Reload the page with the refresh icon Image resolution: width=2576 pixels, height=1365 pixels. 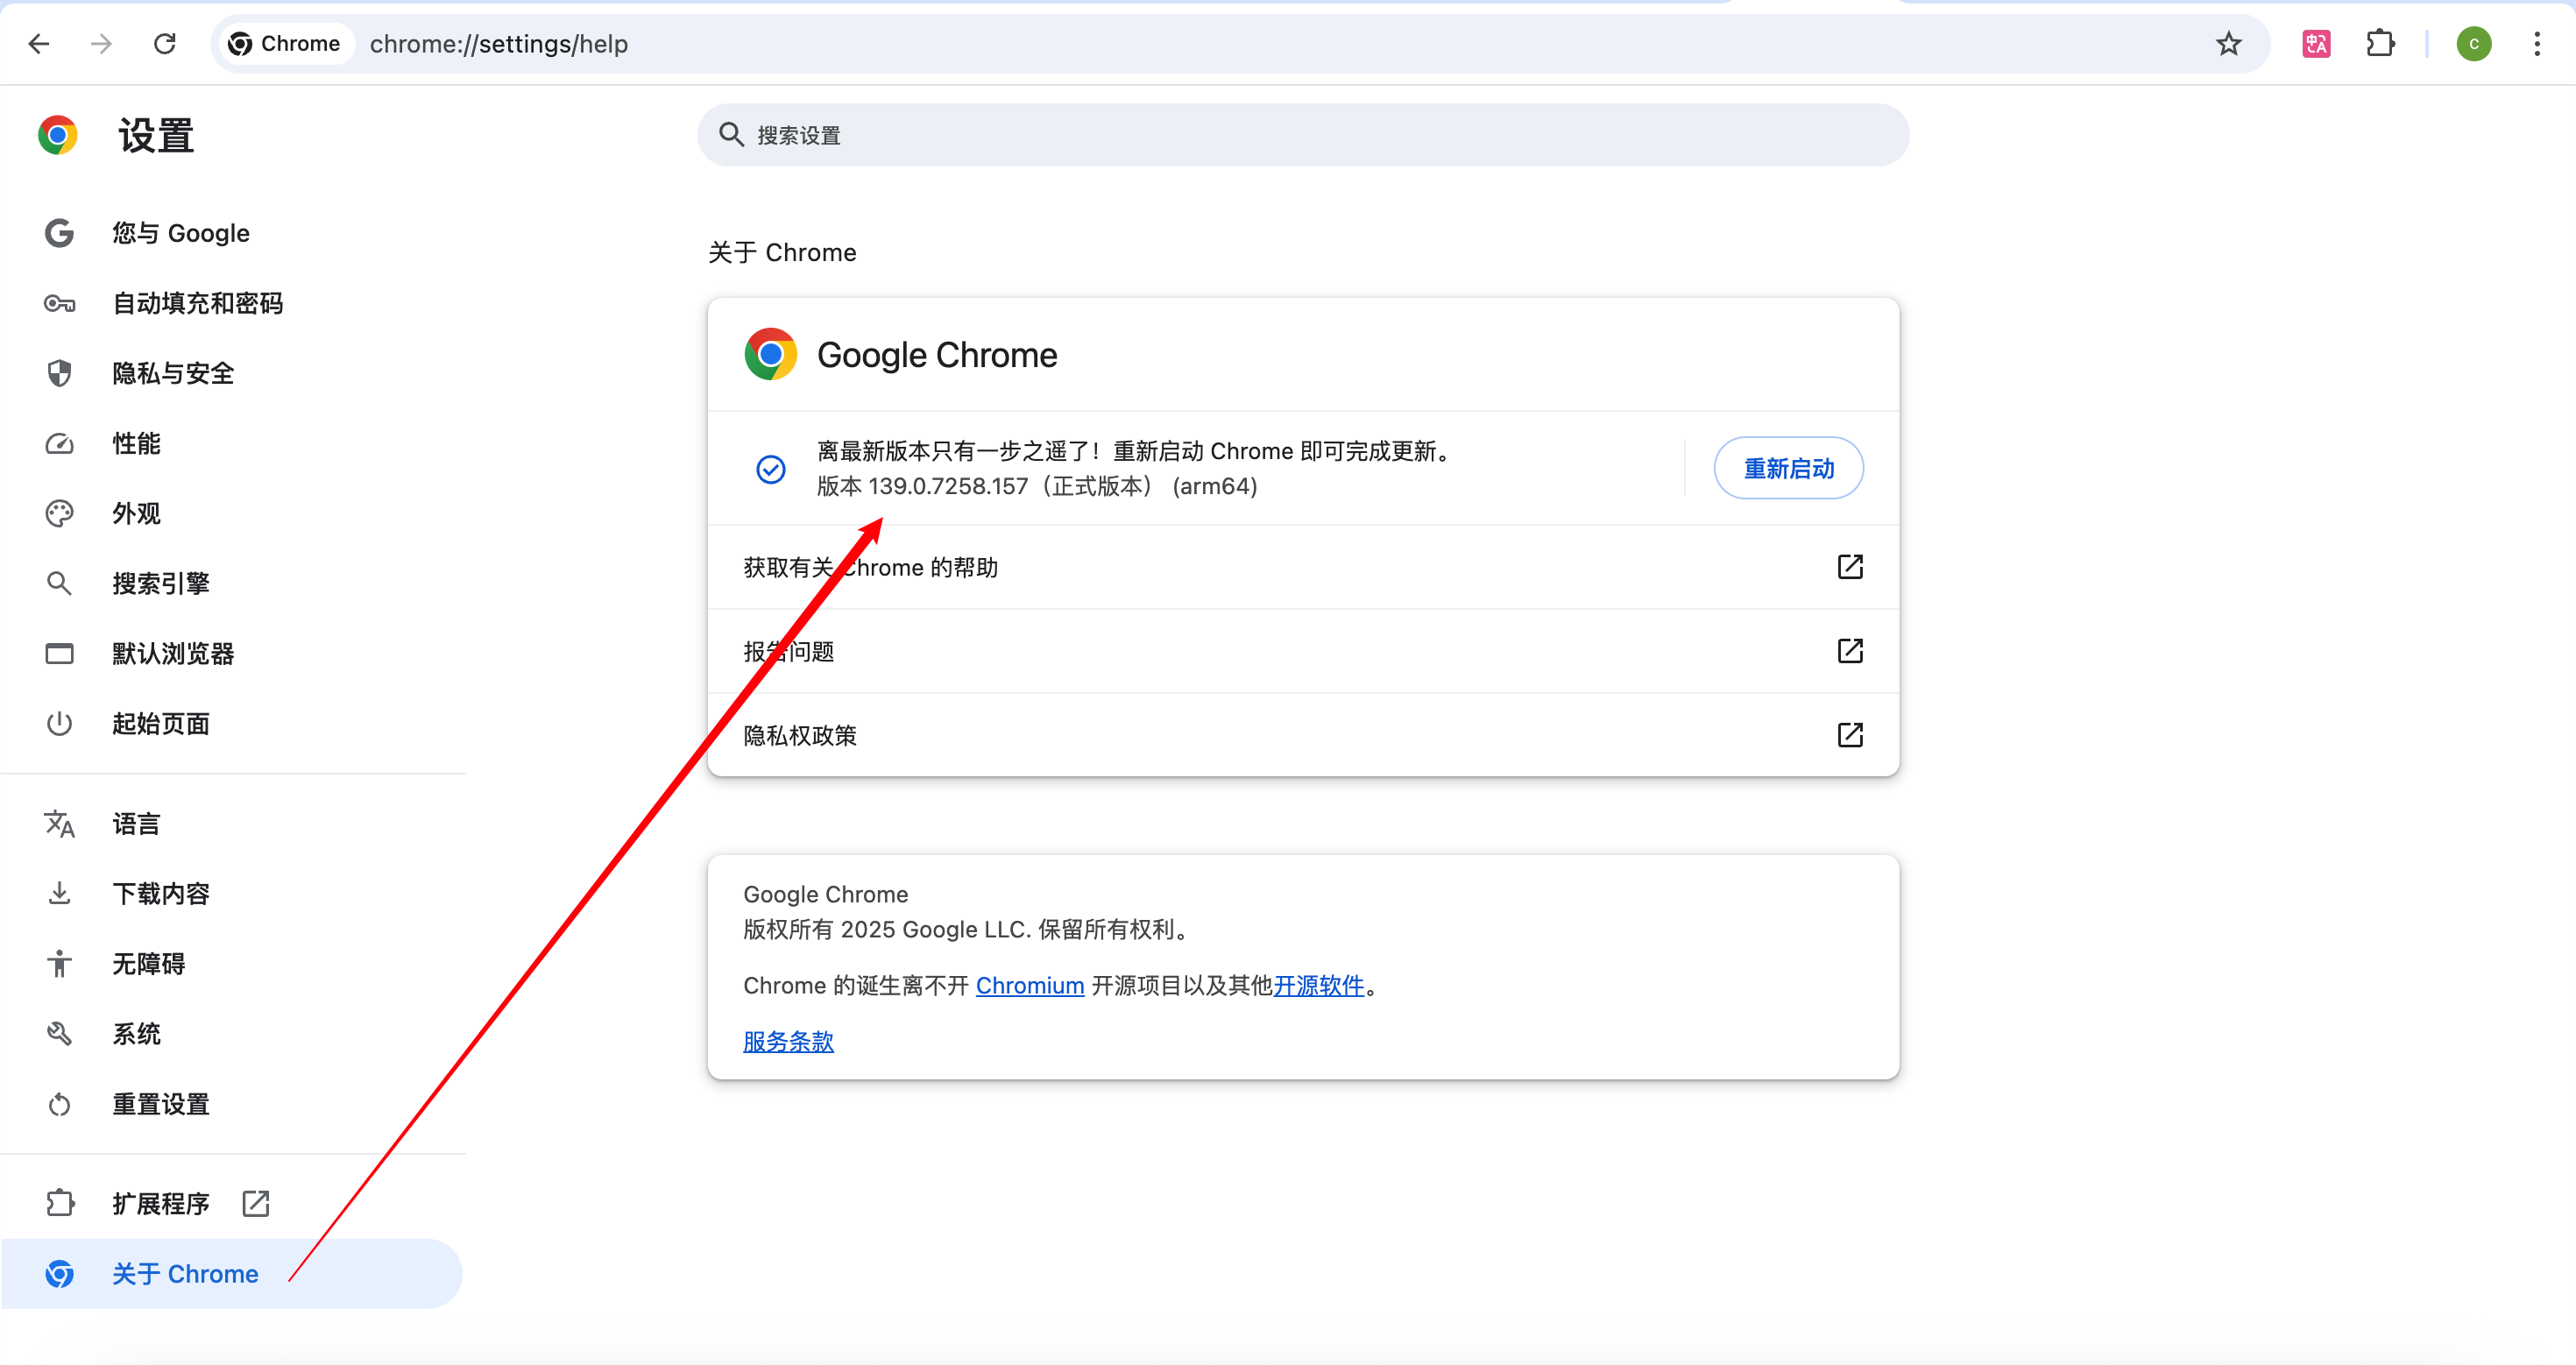point(165,44)
